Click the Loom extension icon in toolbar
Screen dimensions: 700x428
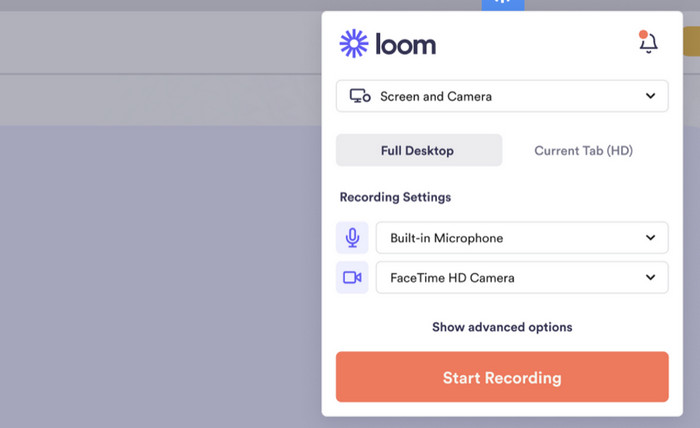click(x=503, y=4)
